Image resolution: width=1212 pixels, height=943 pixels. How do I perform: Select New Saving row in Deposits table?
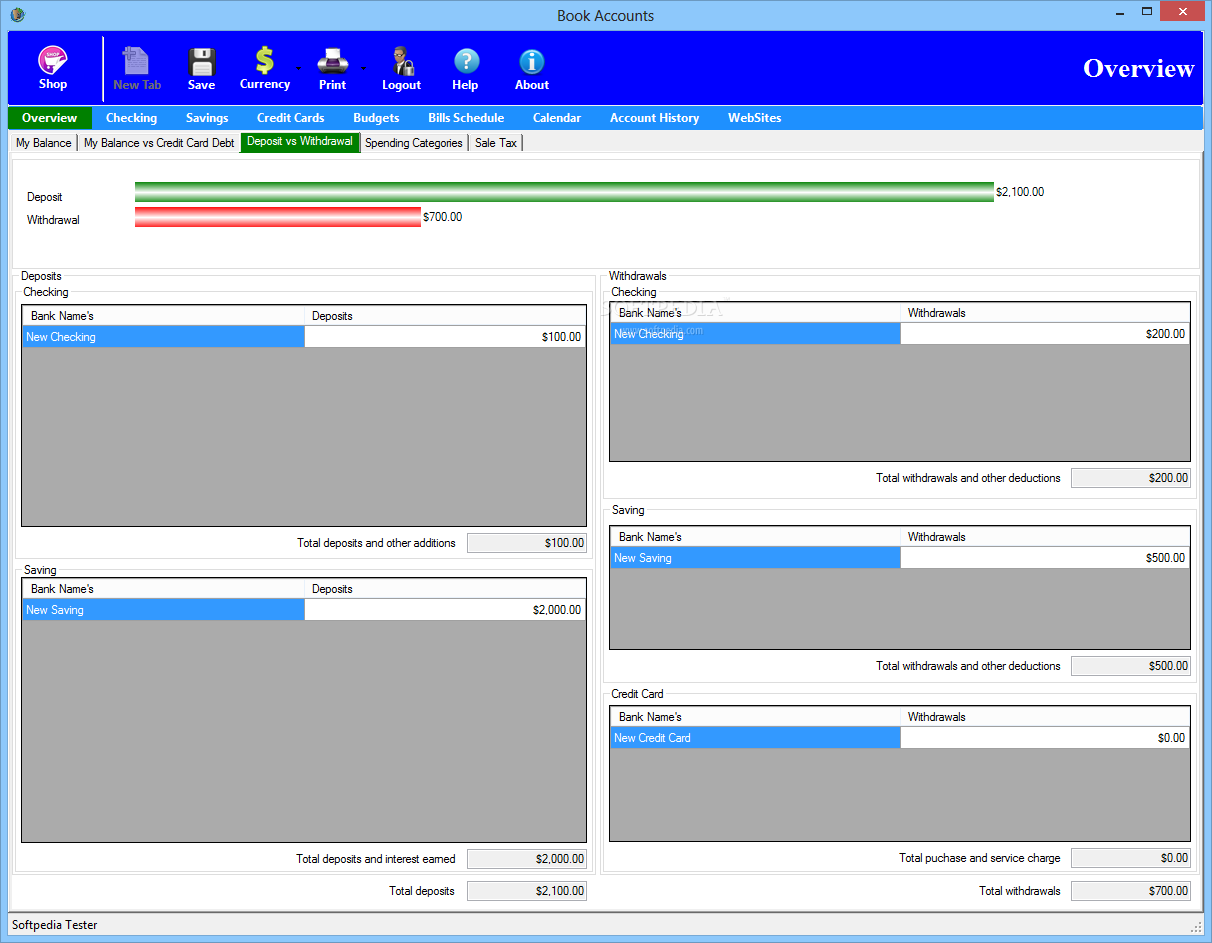(x=164, y=610)
